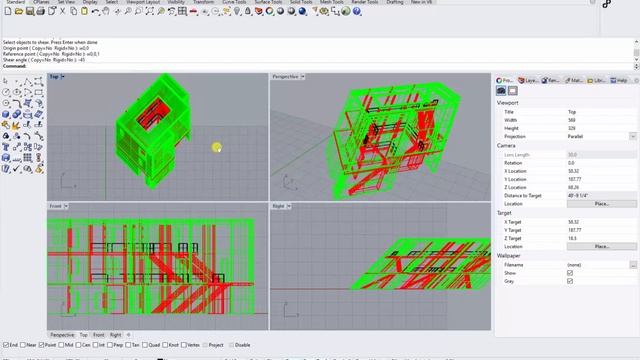This screenshot has height=360, width=640.
Task: Toggle the Quad osnap checkbox
Action: tap(145, 345)
